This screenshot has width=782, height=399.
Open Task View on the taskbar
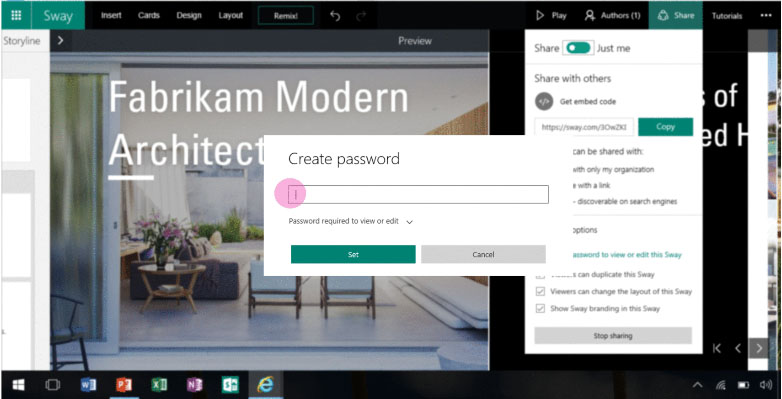[52, 385]
